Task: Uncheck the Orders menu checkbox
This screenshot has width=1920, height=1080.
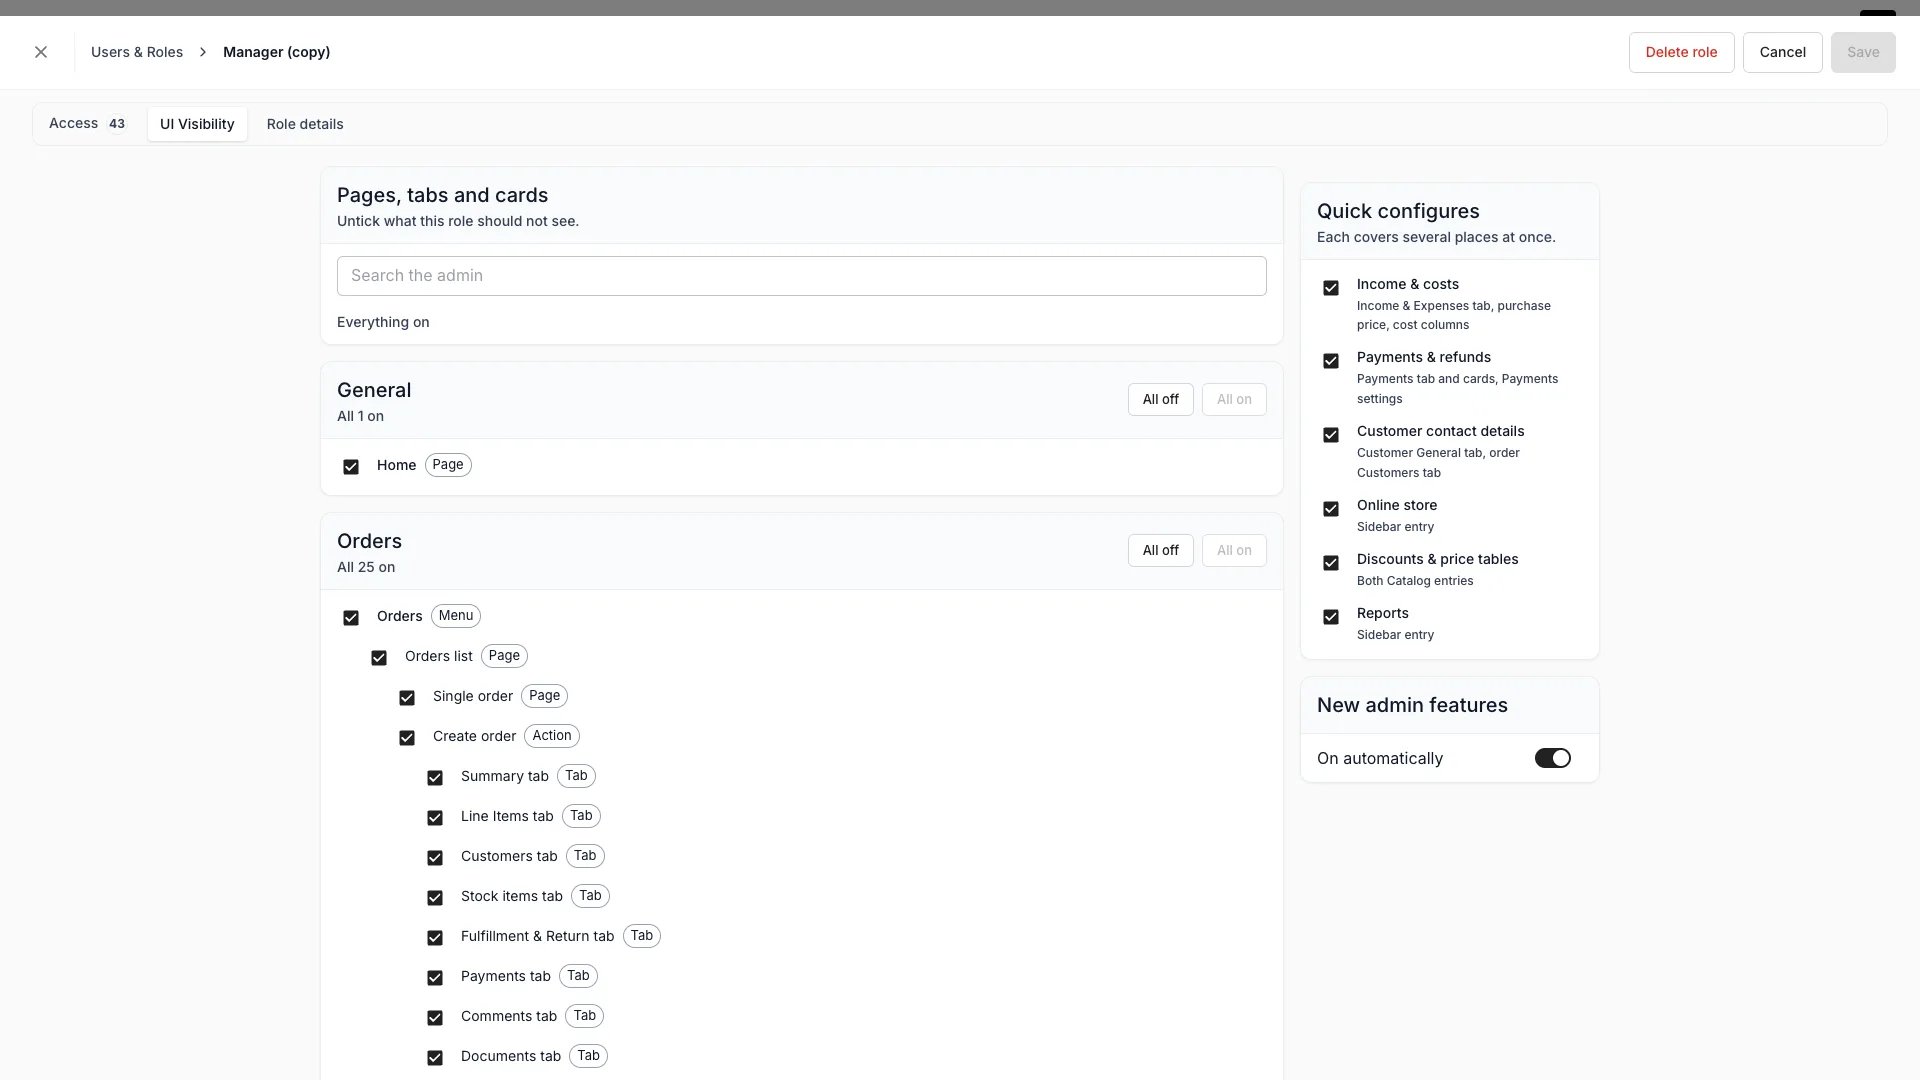Action: 351,618
